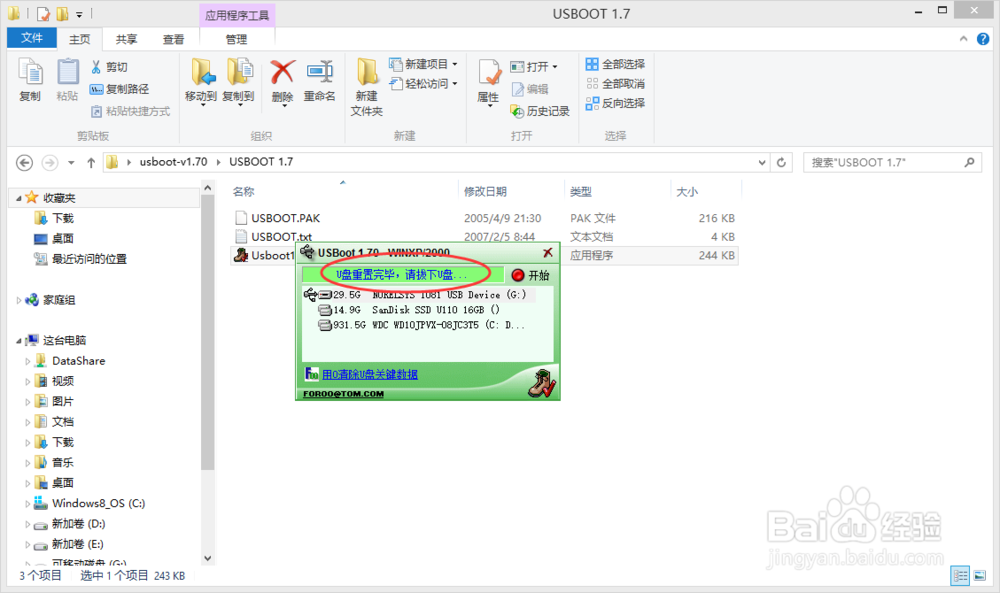Click 反向选择 to invert selection
This screenshot has width=1000, height=593.
pos(615,102)
